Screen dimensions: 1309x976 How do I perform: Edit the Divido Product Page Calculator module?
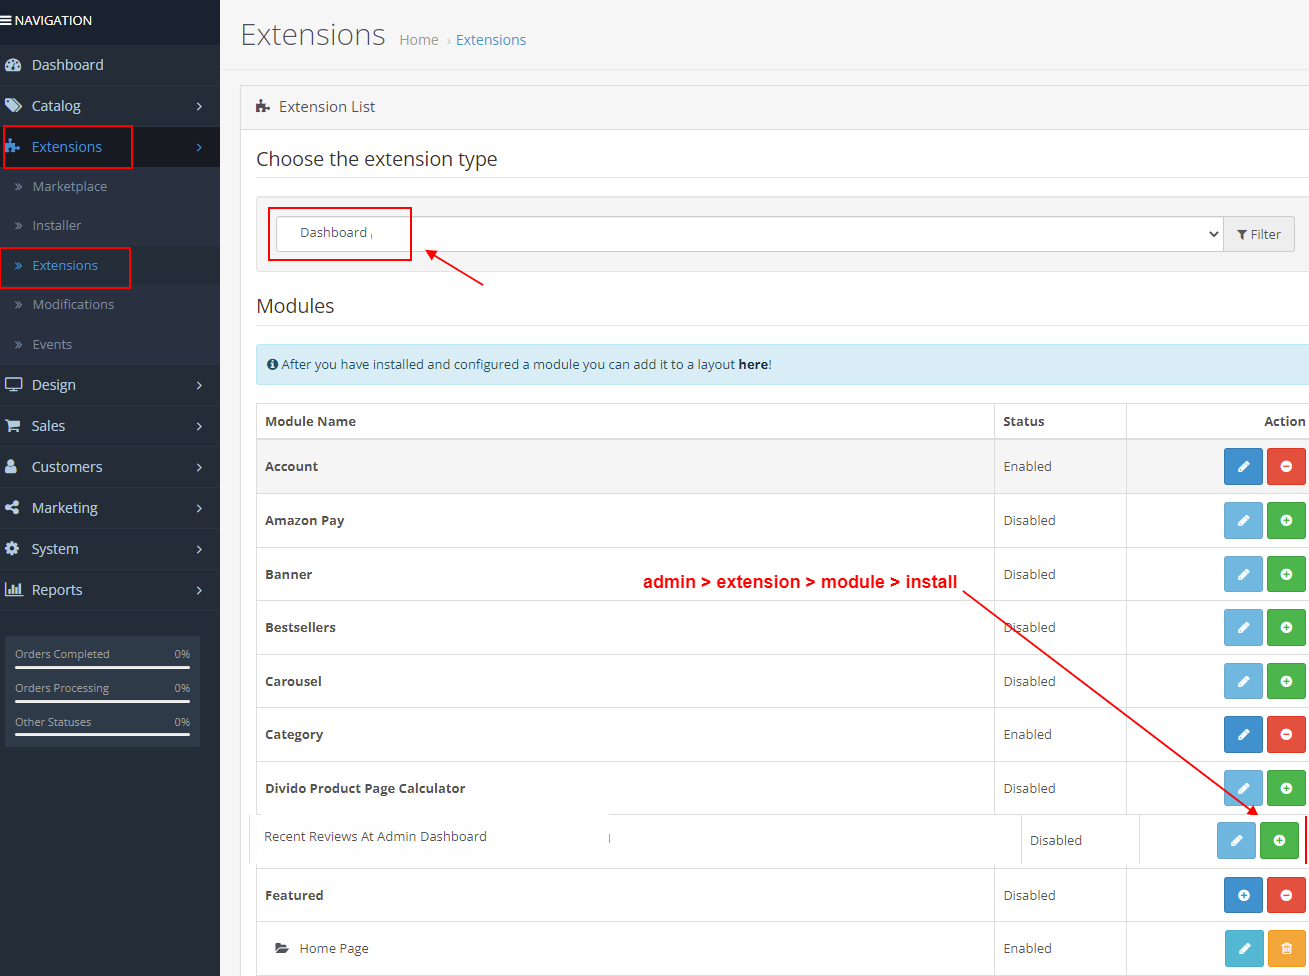point(1243,788)
